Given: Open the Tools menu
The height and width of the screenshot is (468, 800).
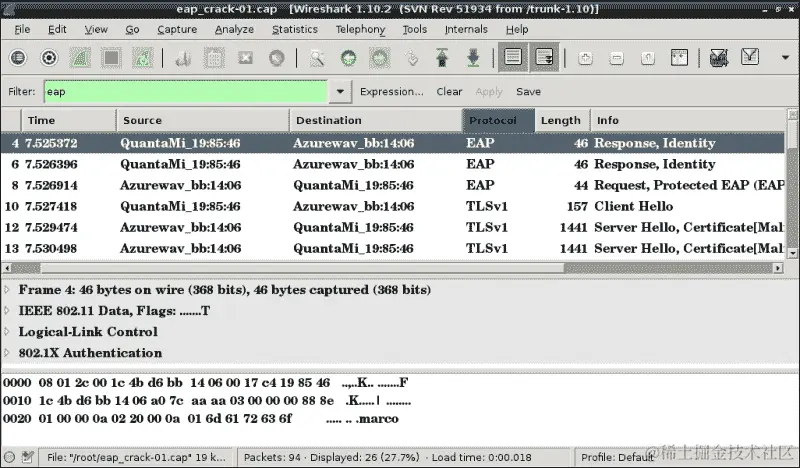Looking at the screenshot, I should point(414,30).
